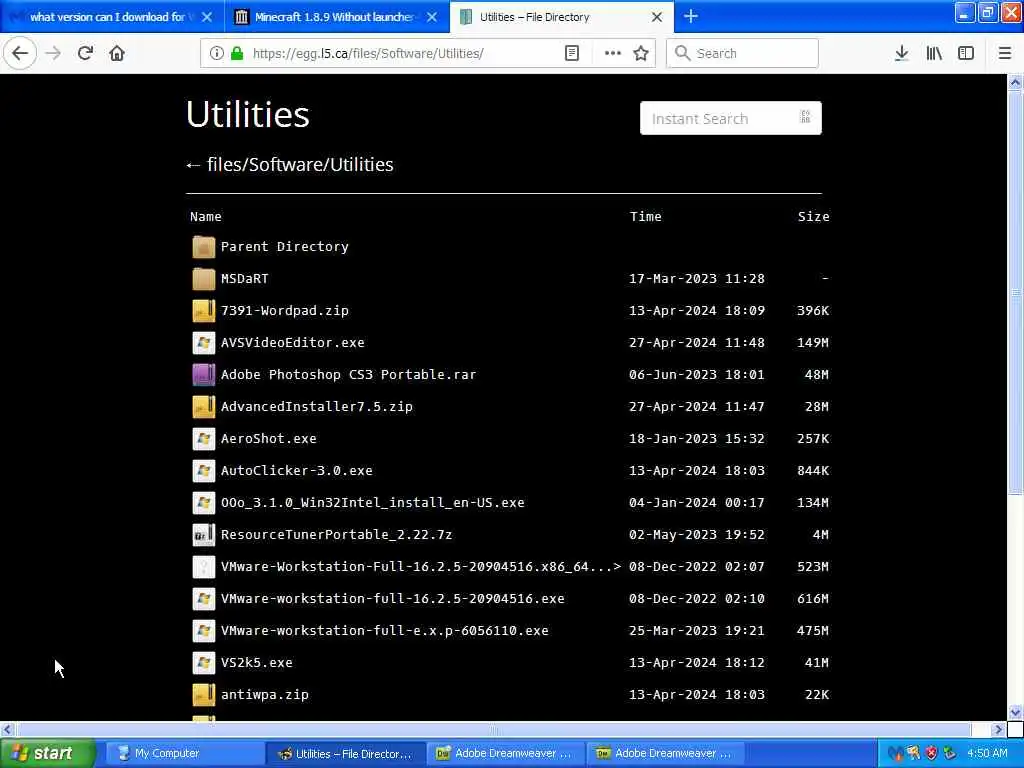Close the Minecraft 1.8.9 tab

coord(432,17)
